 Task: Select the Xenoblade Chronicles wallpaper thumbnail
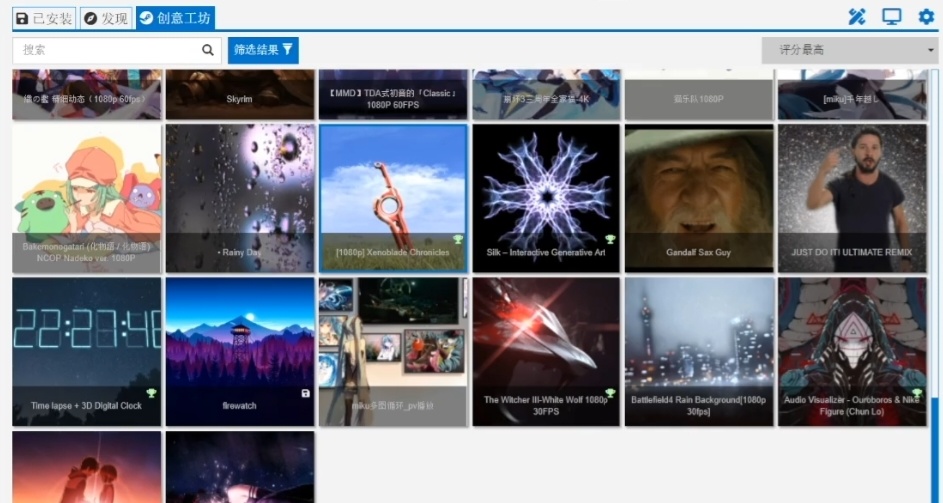tap(393, 199)
